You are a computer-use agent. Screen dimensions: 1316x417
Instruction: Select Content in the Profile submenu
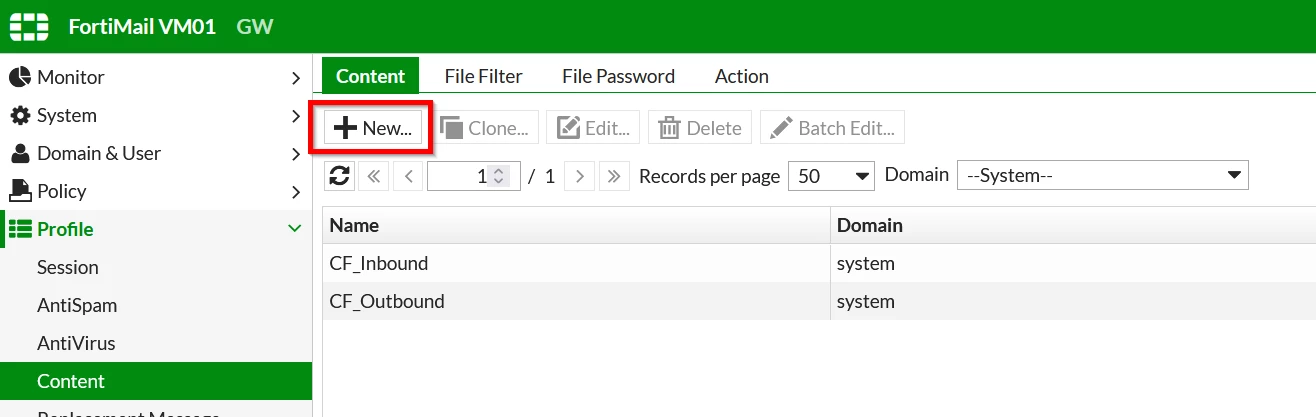click(x=156, y=381)
